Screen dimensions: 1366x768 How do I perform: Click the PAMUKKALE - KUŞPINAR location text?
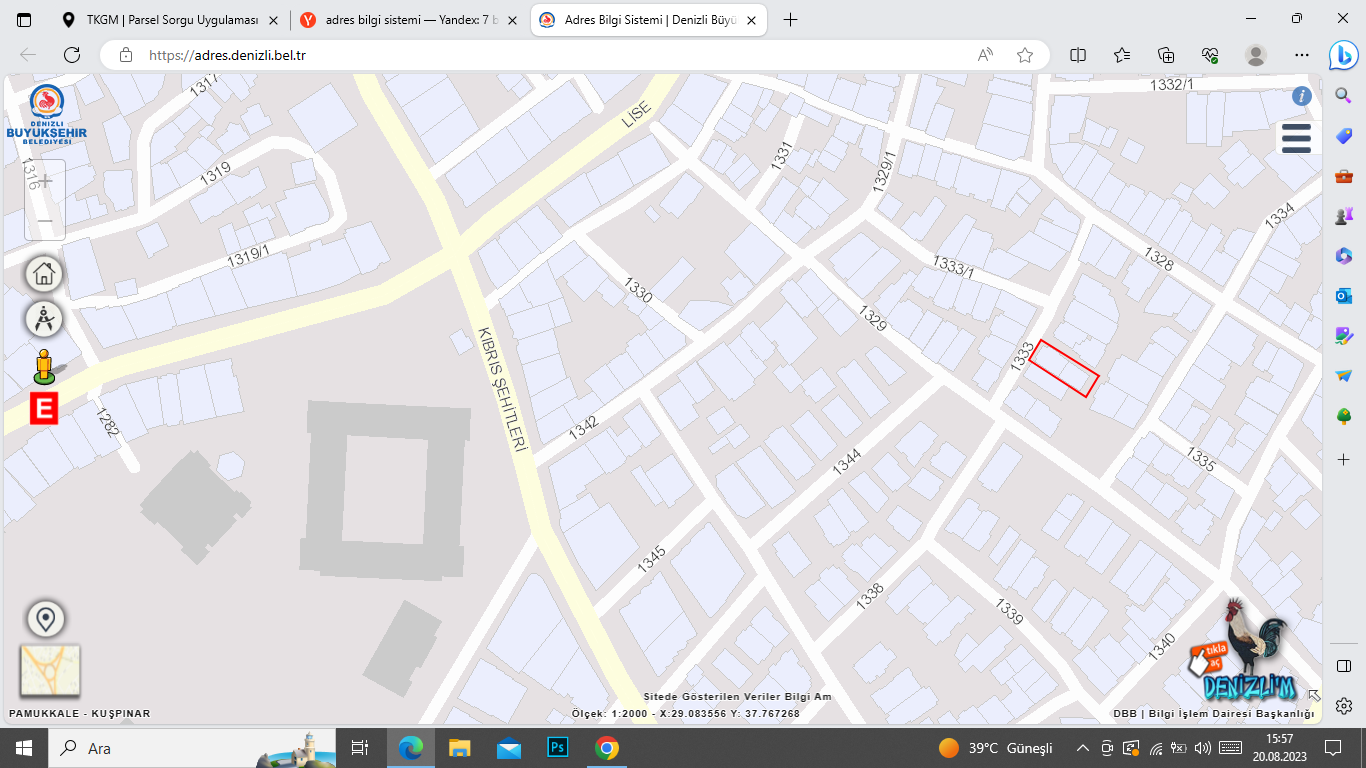point(80,713)
